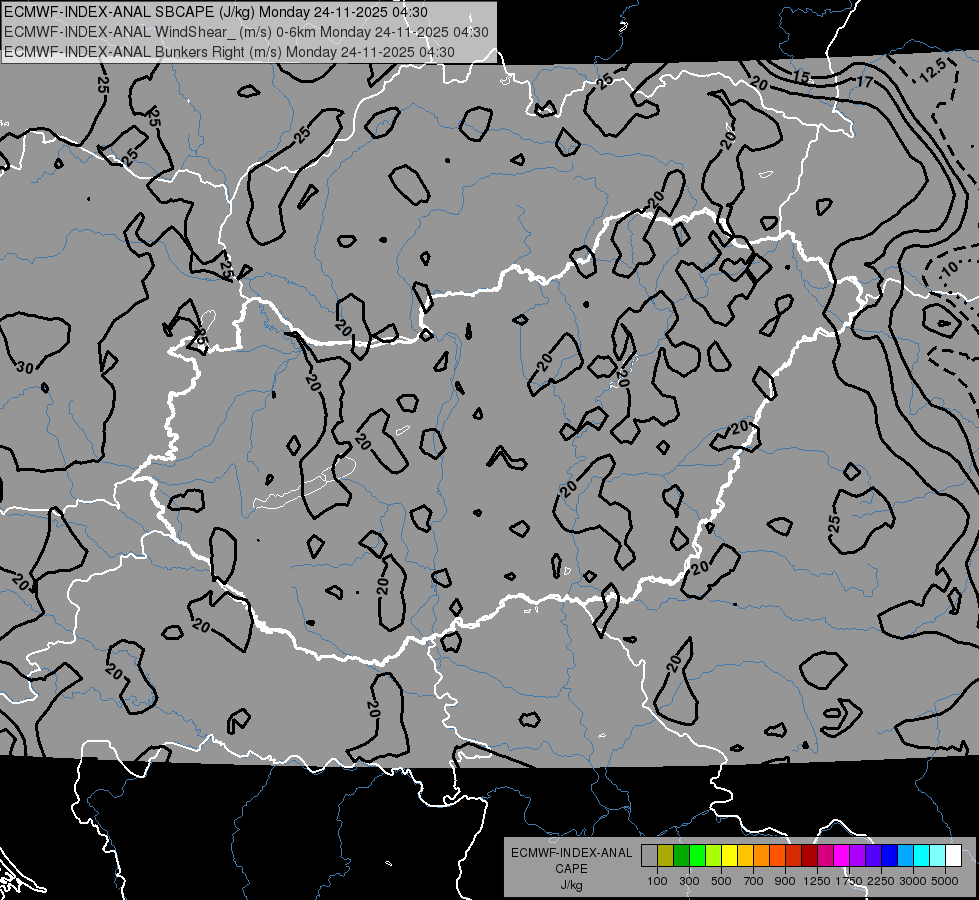The width and height of the screenshot is (979, 900).
Task: Click the J/kg unit label in legend
Action: (x=571, y=885)
